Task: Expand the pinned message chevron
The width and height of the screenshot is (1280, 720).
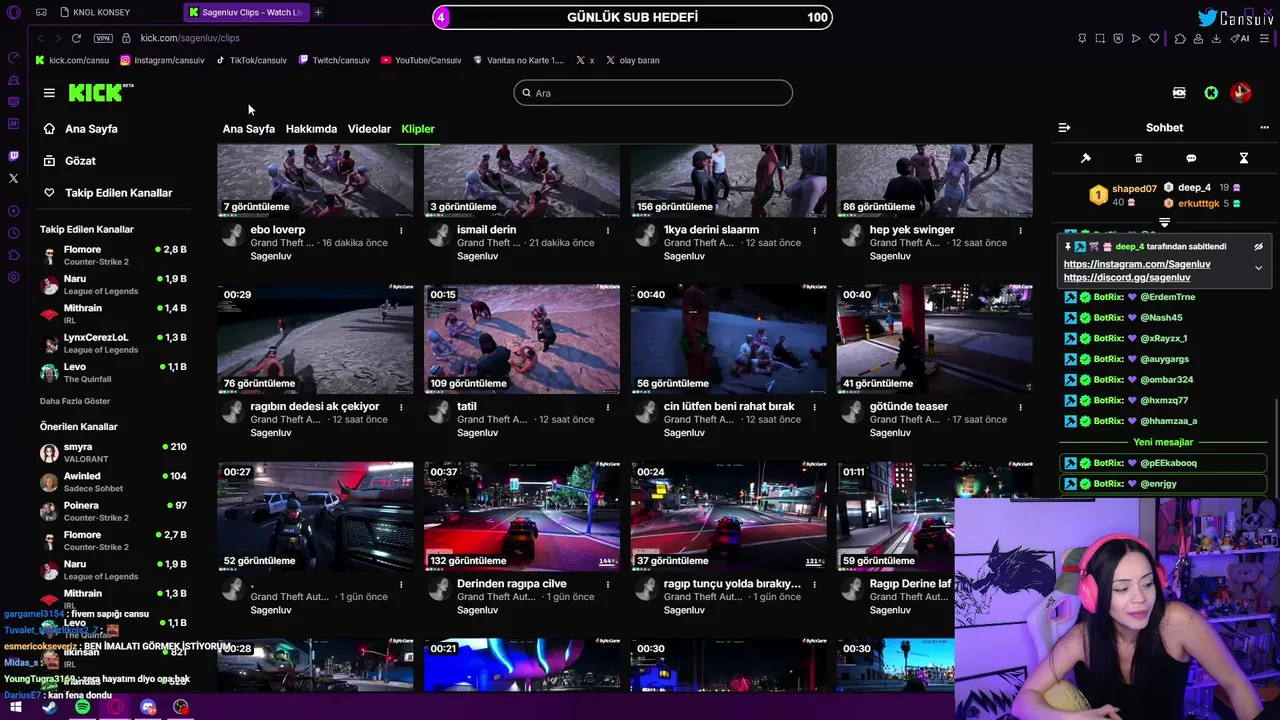Action: (1258, 268)
